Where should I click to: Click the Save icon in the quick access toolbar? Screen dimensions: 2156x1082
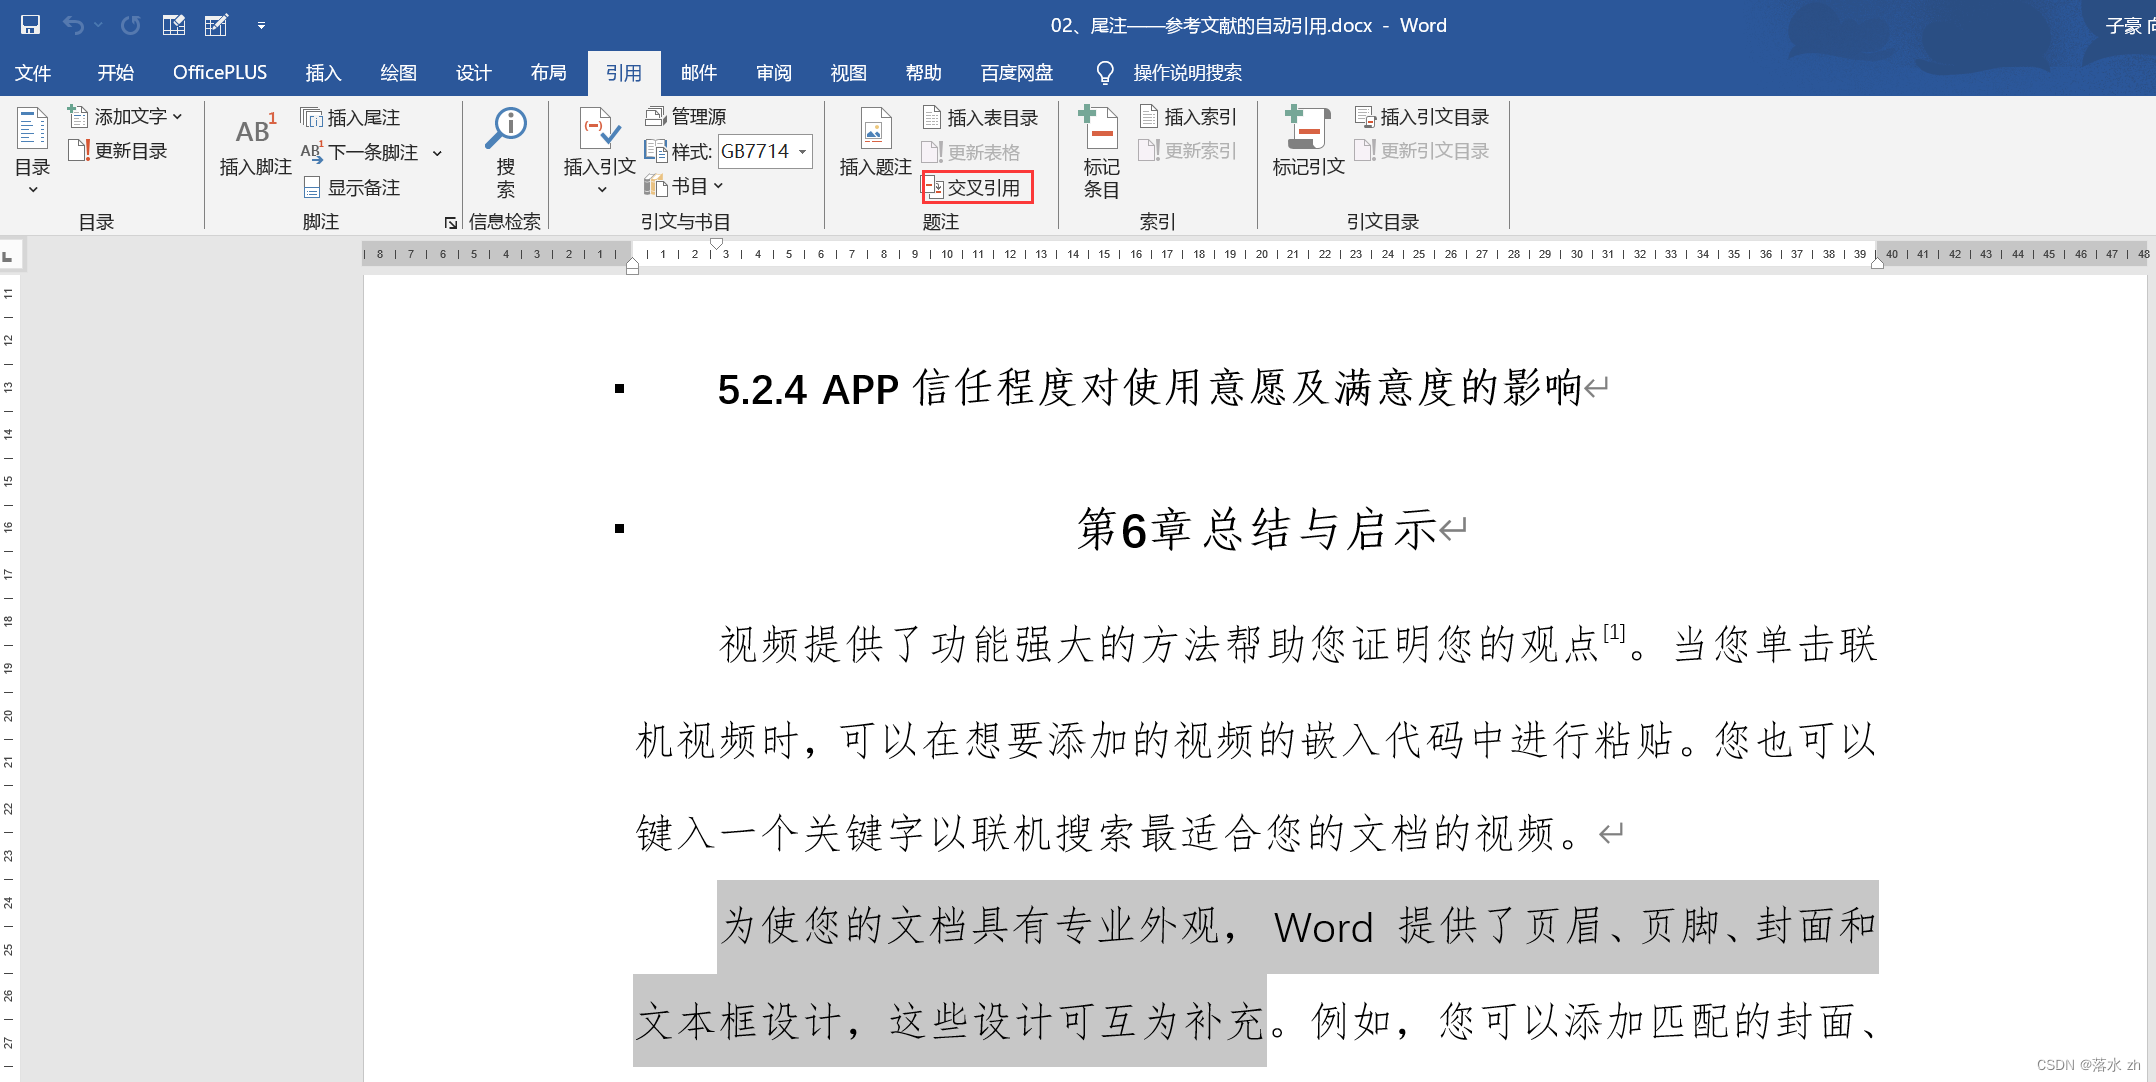(x=30, y=25)
